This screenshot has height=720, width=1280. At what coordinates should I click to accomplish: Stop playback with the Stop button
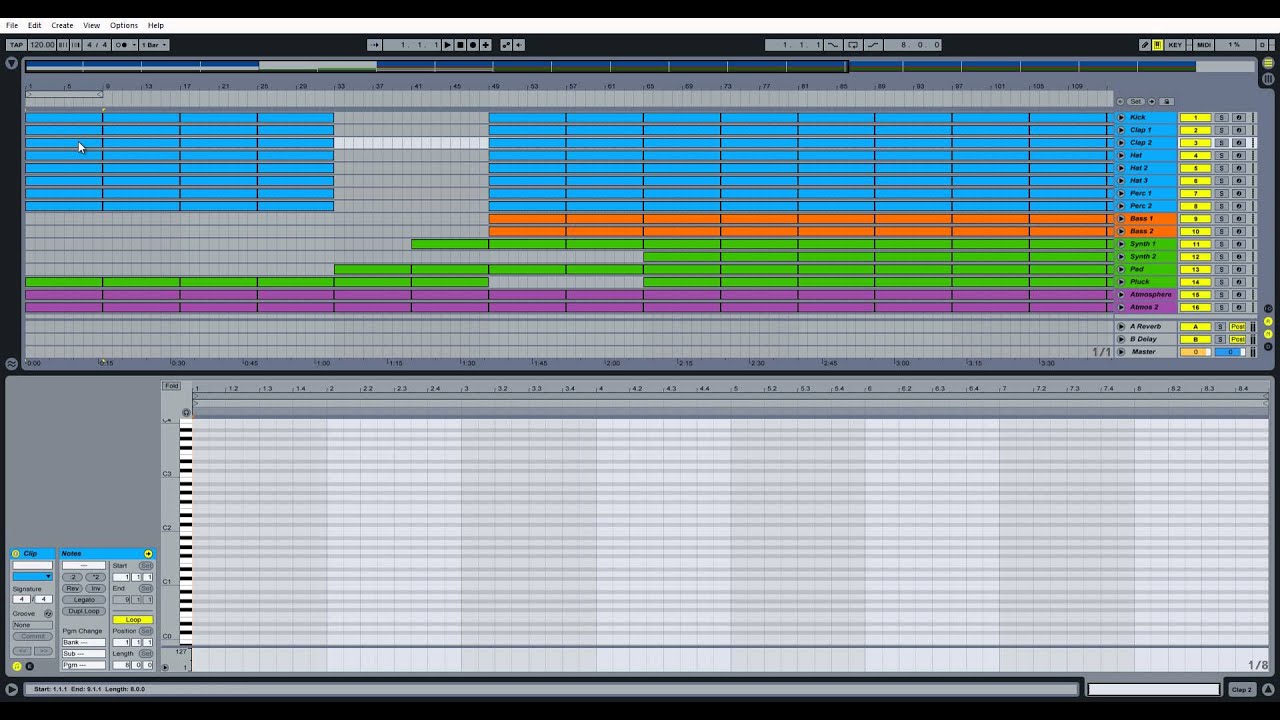[460, 45]
